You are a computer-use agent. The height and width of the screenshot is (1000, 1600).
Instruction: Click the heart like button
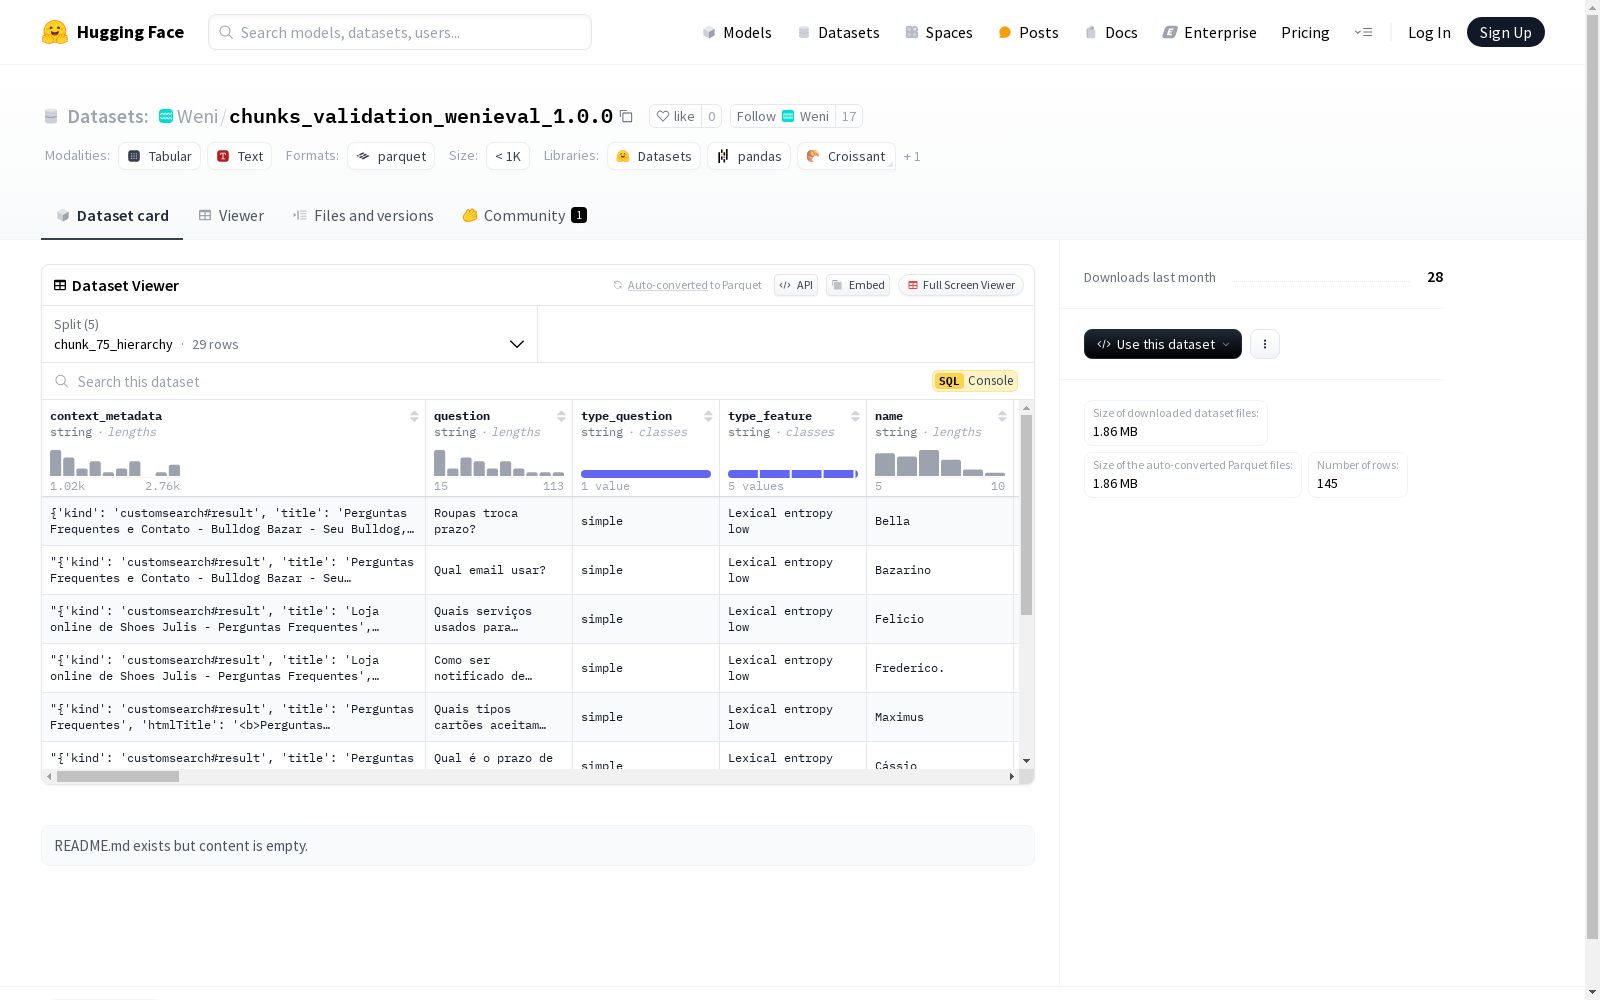click(x=675, y=116)
